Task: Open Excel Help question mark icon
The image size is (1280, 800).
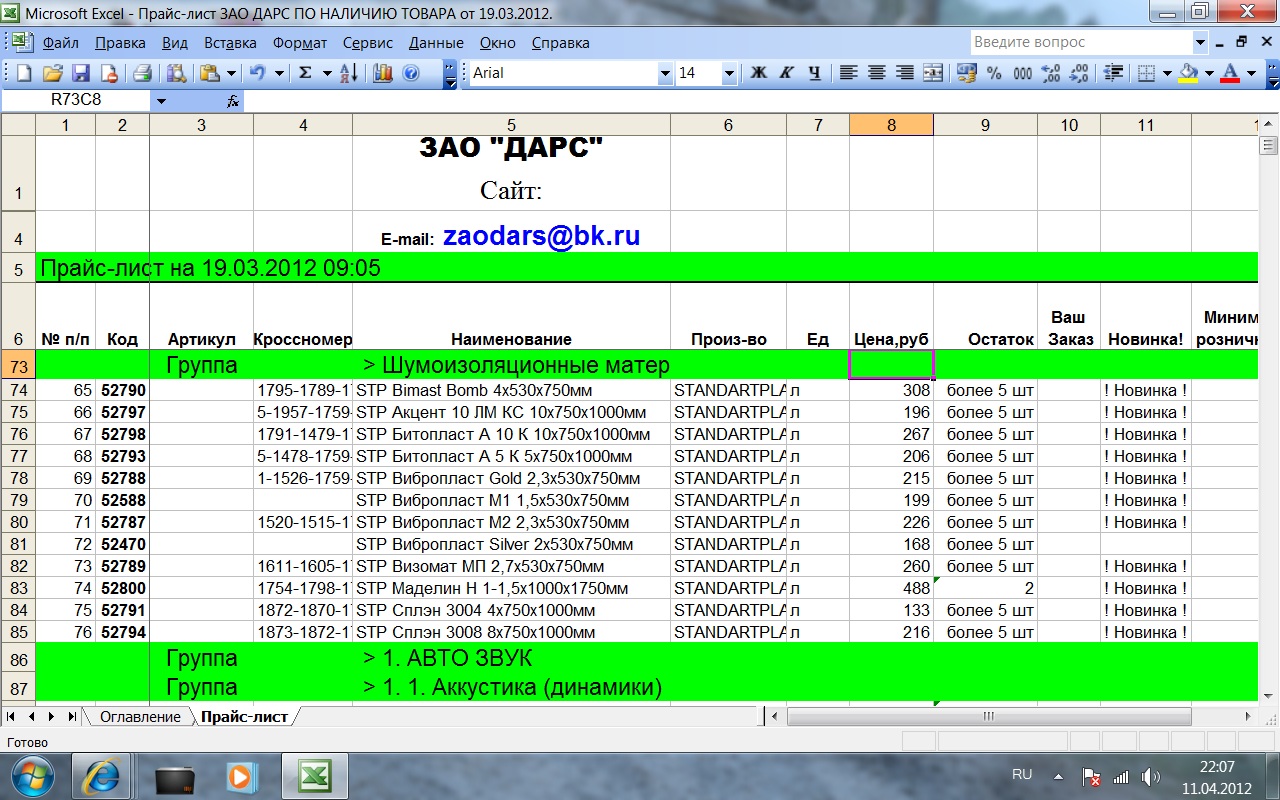Action: tap(410, 73)
